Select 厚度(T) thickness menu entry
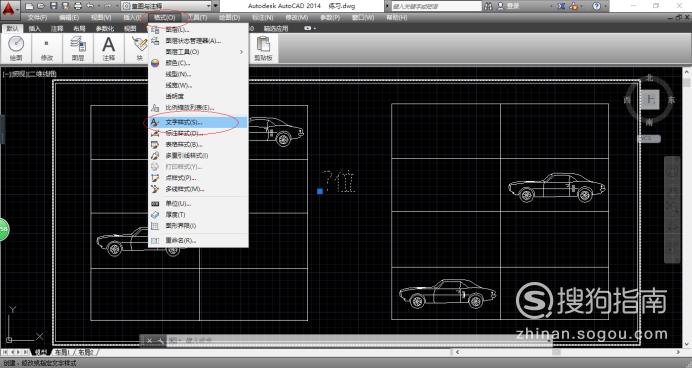The height and width of the screenshot is (368, 692). click(199, 214)
